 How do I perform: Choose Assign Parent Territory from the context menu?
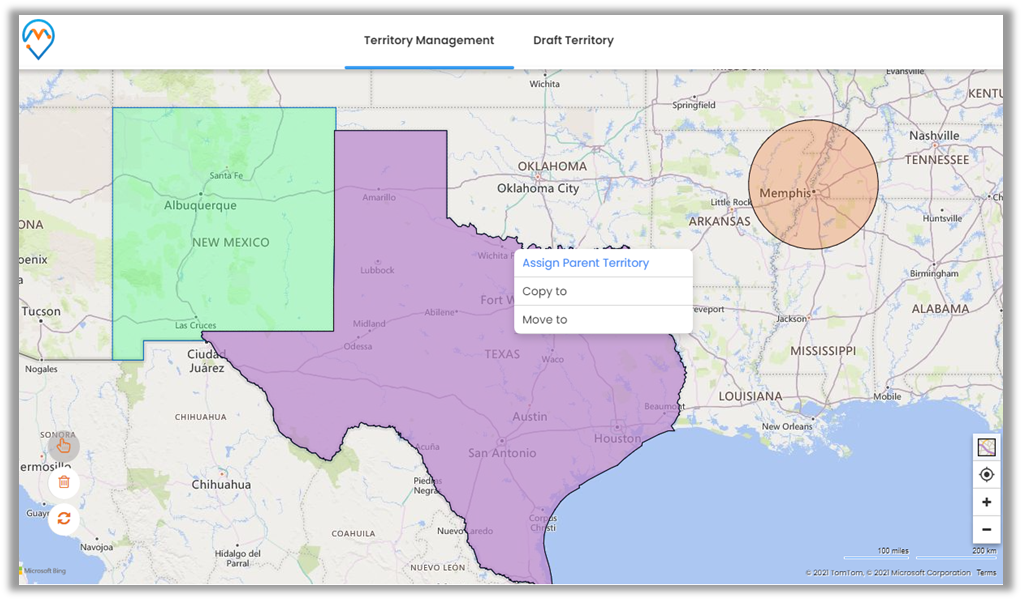(586, 263)
